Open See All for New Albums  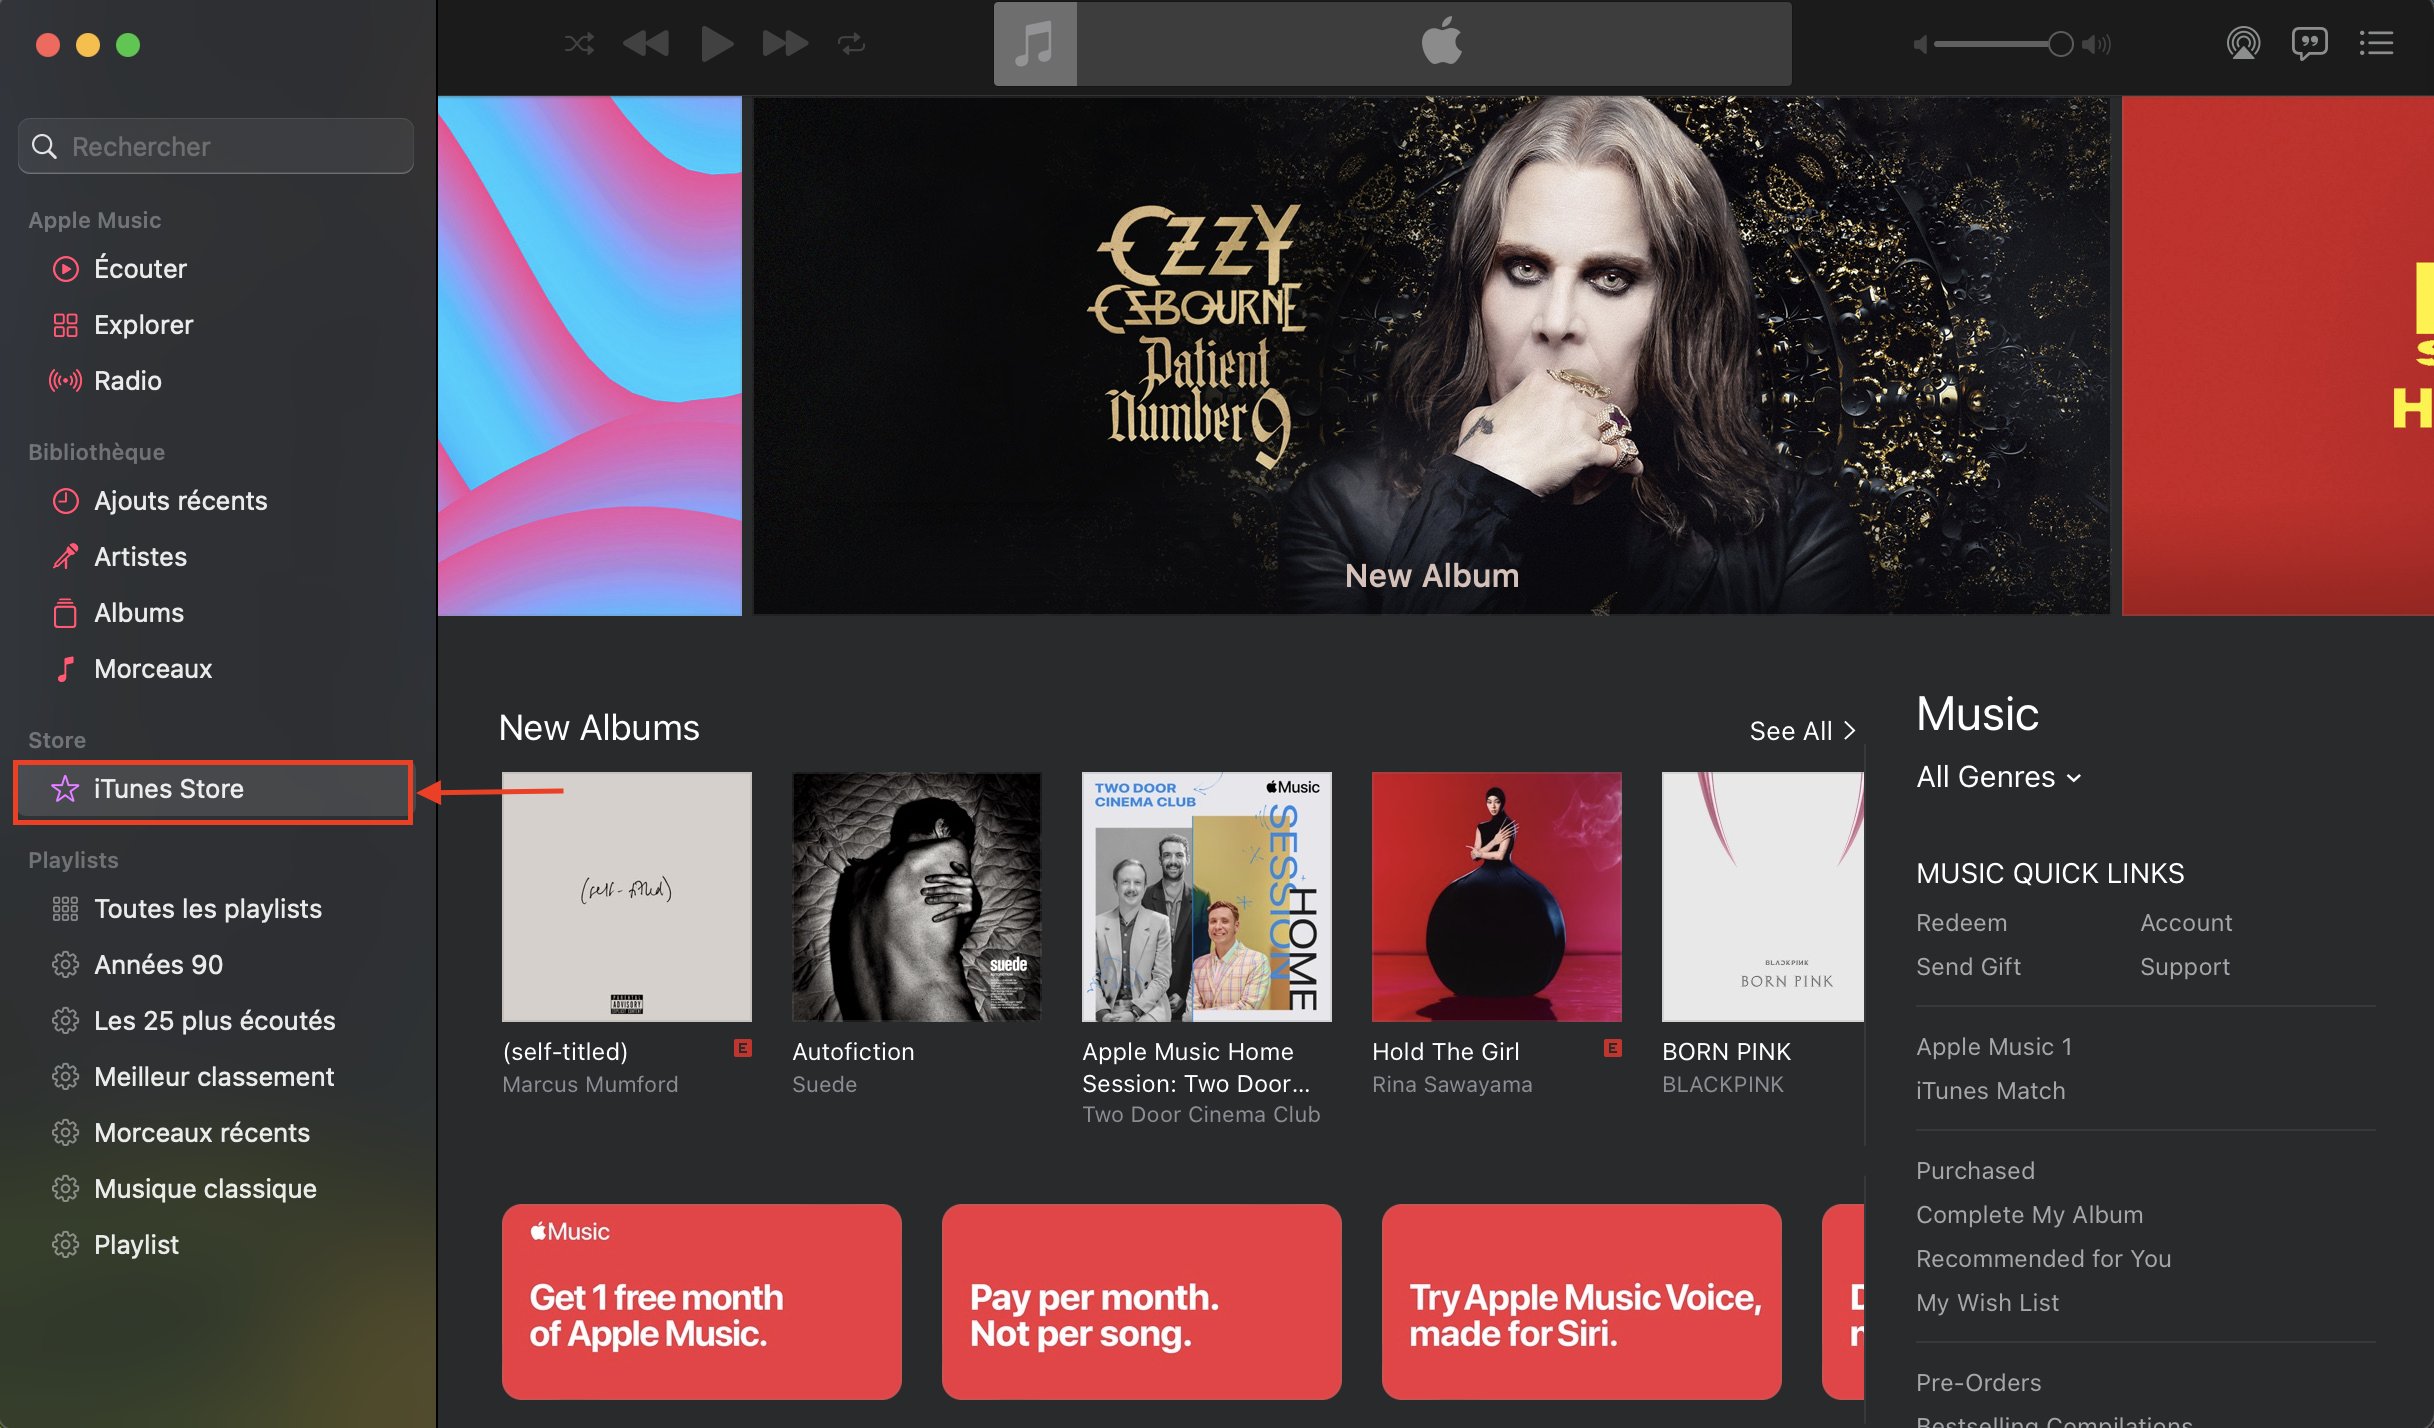(1802, 731)
